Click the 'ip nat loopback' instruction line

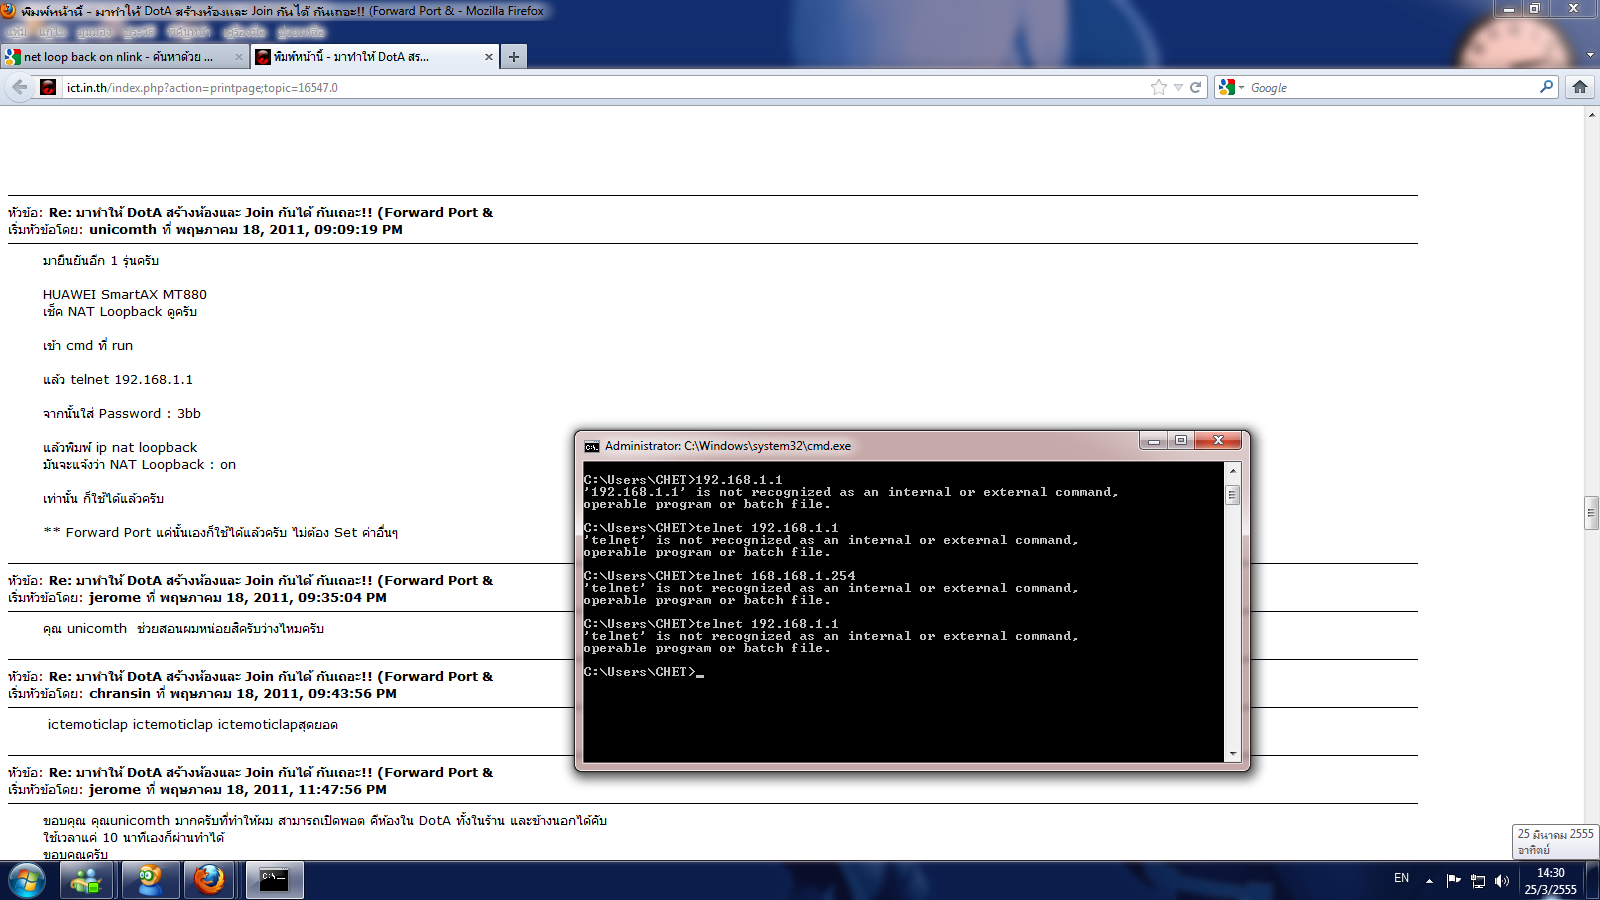(120, 447)
